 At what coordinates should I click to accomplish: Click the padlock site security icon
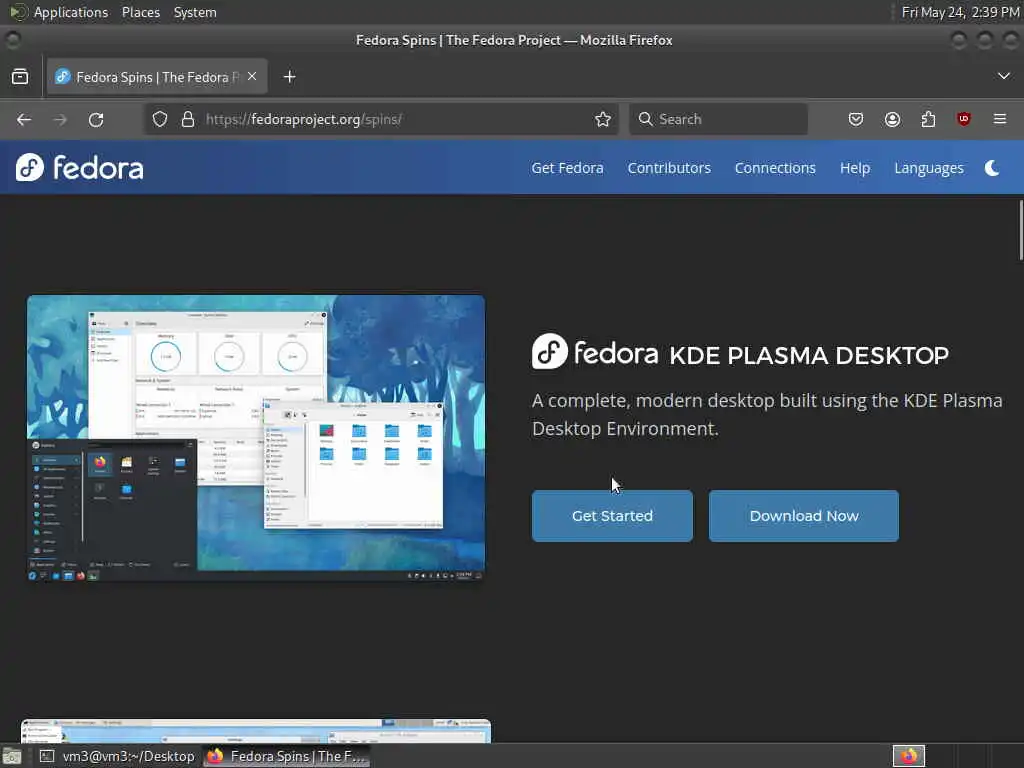pos(188,120)
